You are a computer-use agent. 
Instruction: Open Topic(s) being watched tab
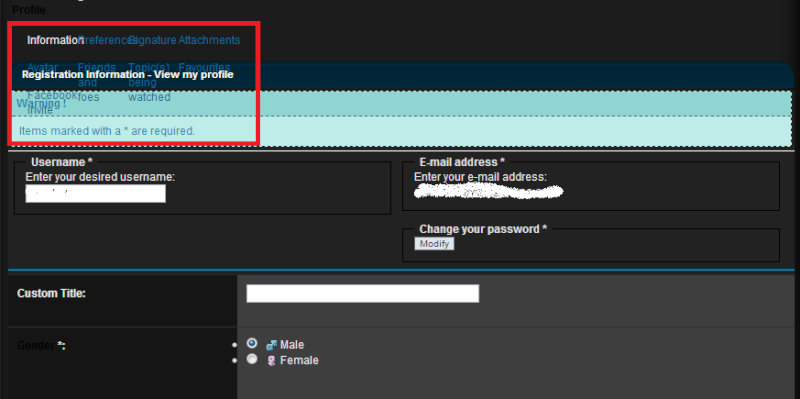coord(149,82)
